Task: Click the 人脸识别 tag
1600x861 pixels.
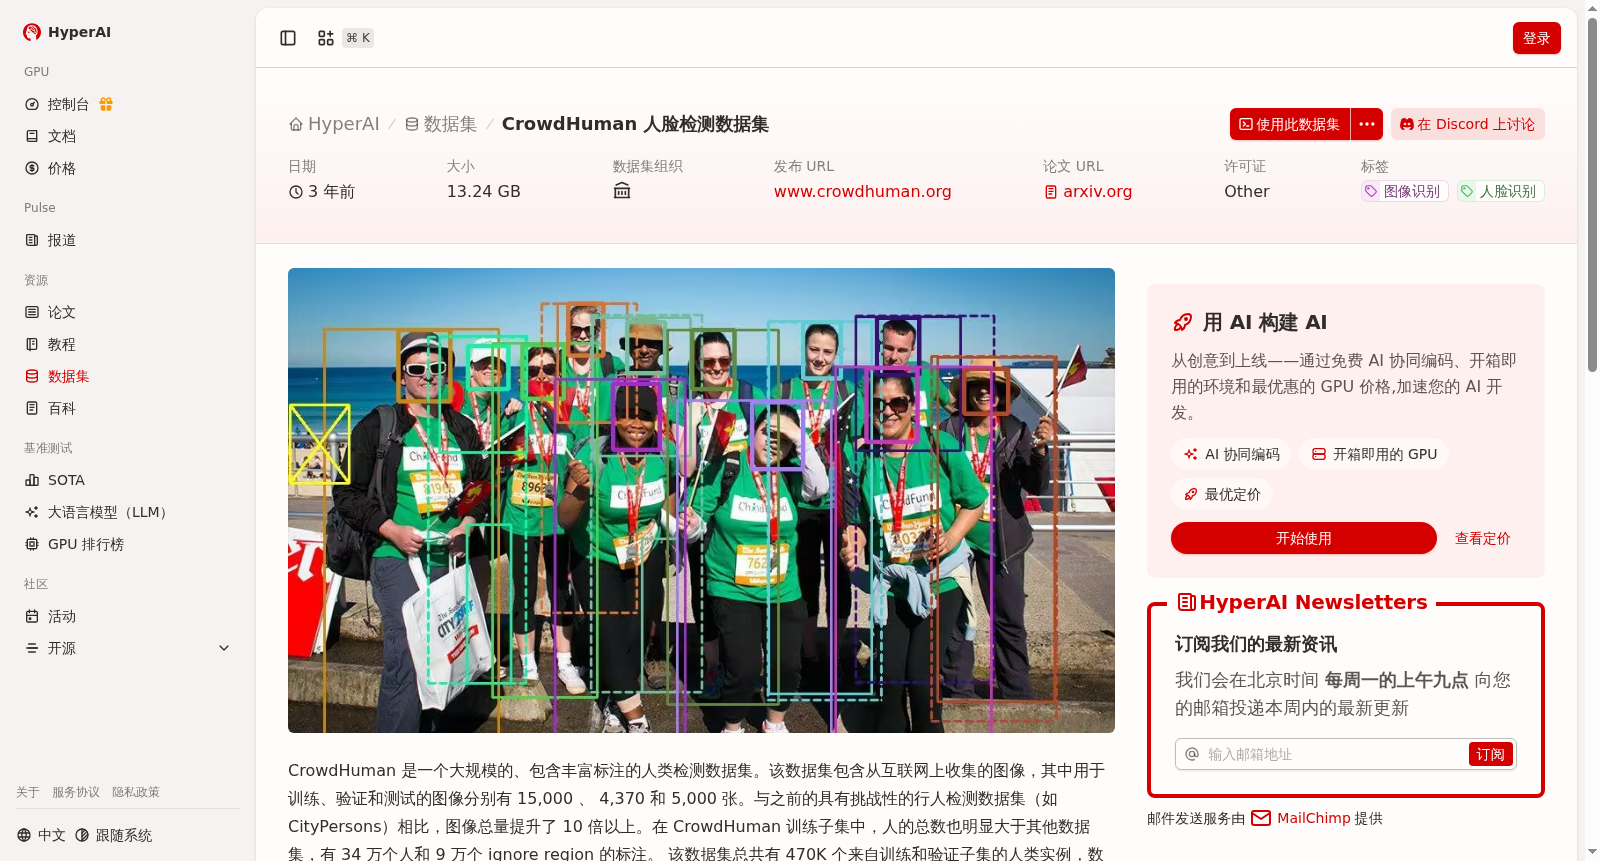Action: click(1500, 191)
